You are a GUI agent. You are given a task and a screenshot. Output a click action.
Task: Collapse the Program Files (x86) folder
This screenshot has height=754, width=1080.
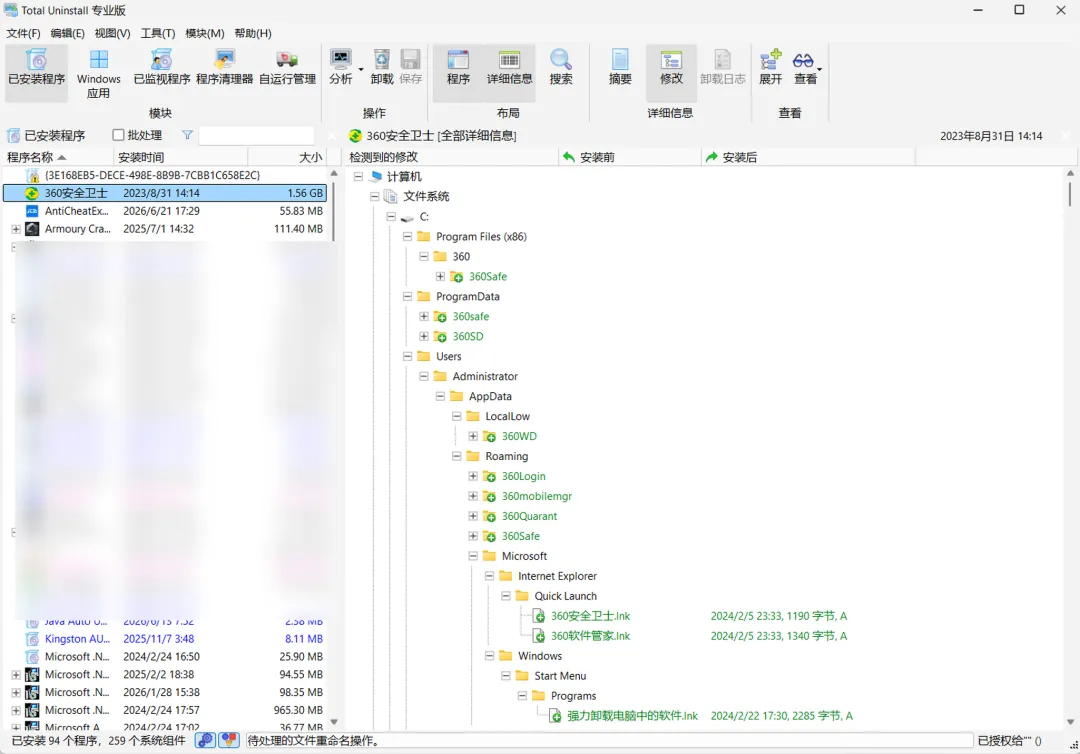click(x=407, y=236)
